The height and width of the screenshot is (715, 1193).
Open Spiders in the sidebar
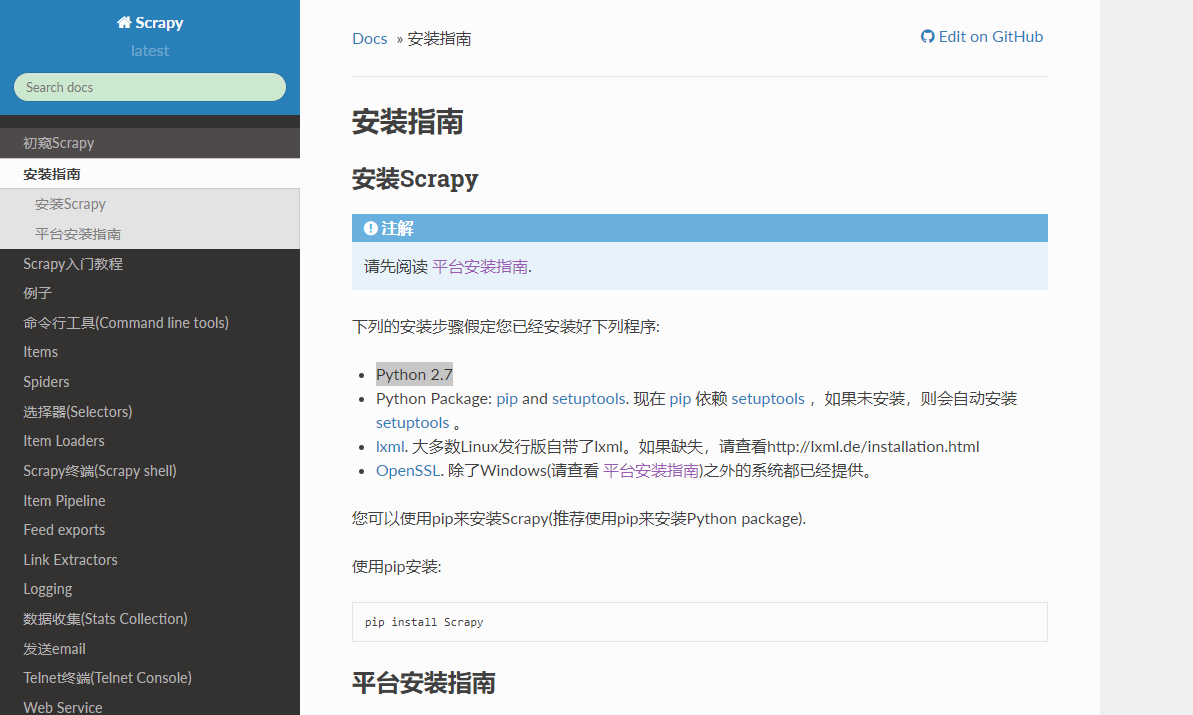150,382
